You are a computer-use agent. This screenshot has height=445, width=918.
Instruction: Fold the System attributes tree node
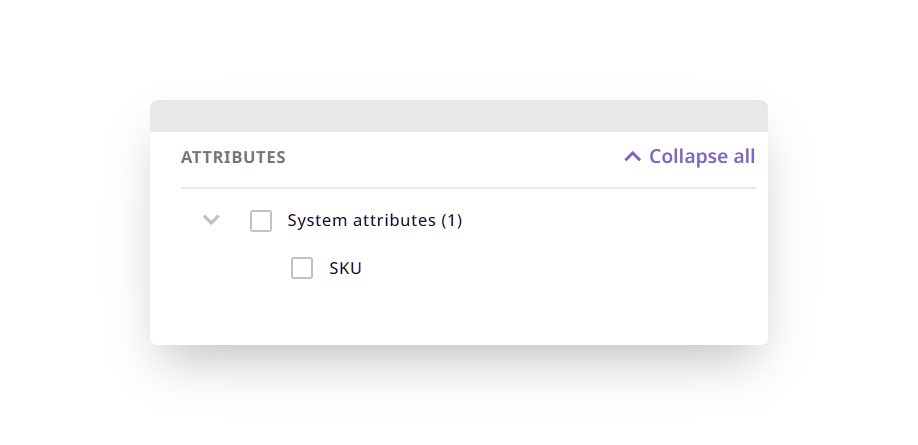pyautogui.click(x=211, y=220)
